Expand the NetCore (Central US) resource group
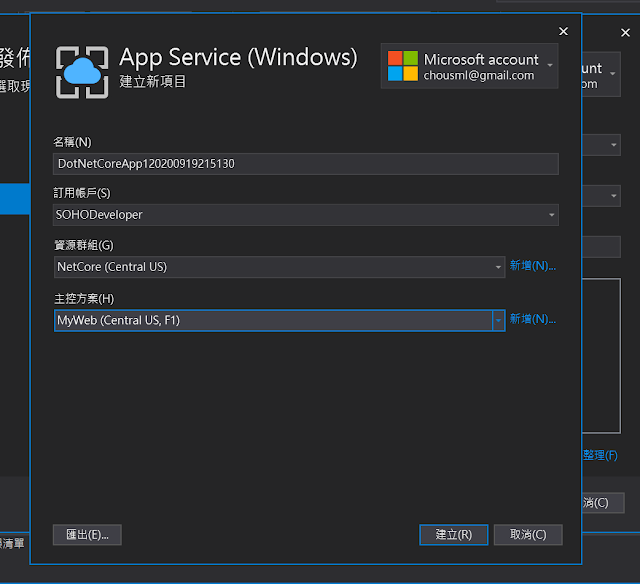The image size is (640, 584). [x=280, y=267]
